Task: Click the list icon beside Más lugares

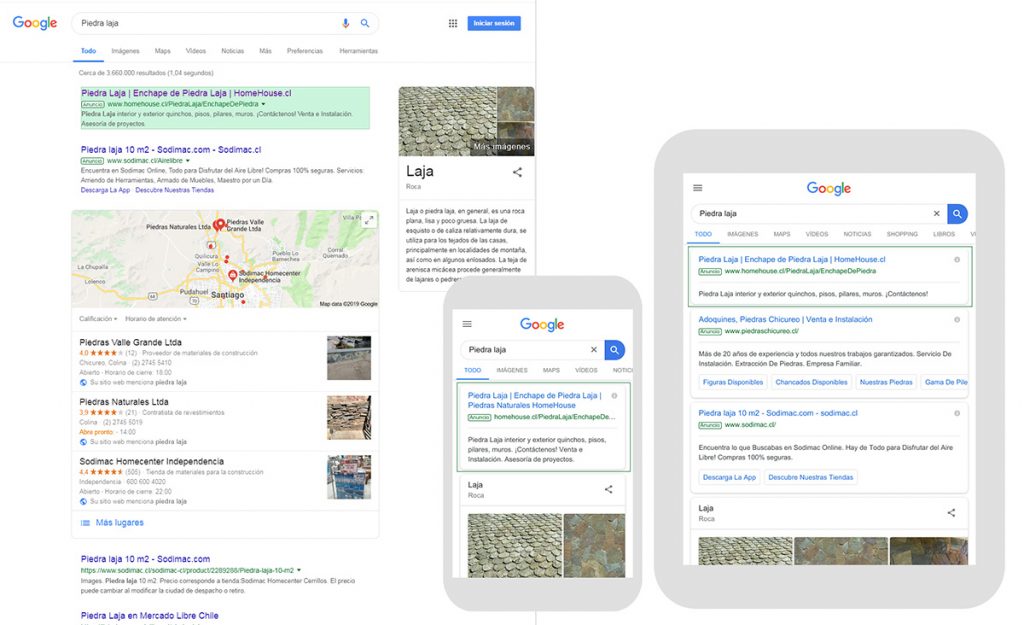Action: [x=85, y=523]
